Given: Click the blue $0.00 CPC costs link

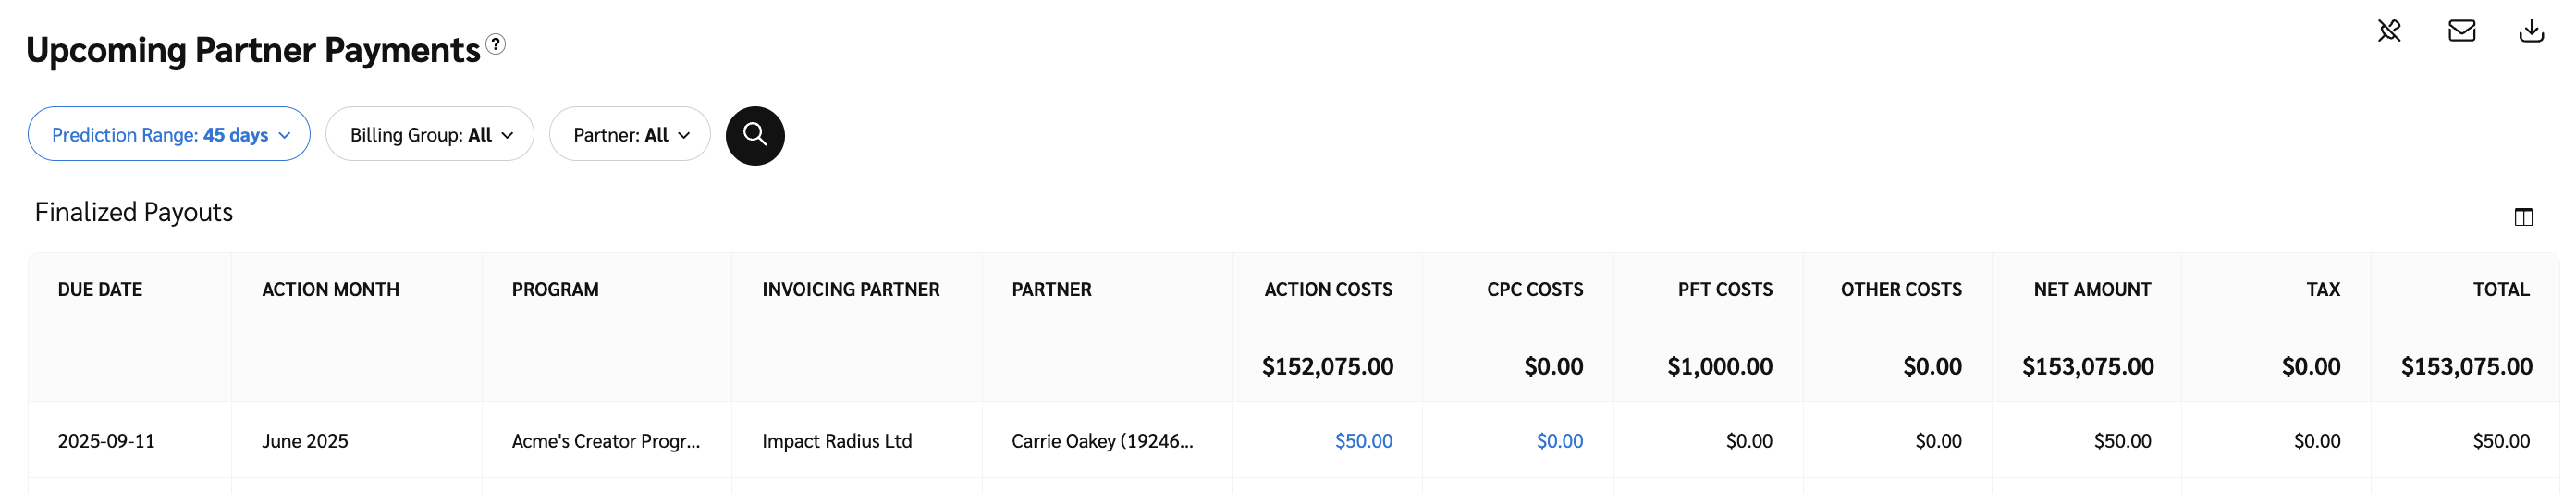Looking at the screenshot, I should tap(1559, 441).
